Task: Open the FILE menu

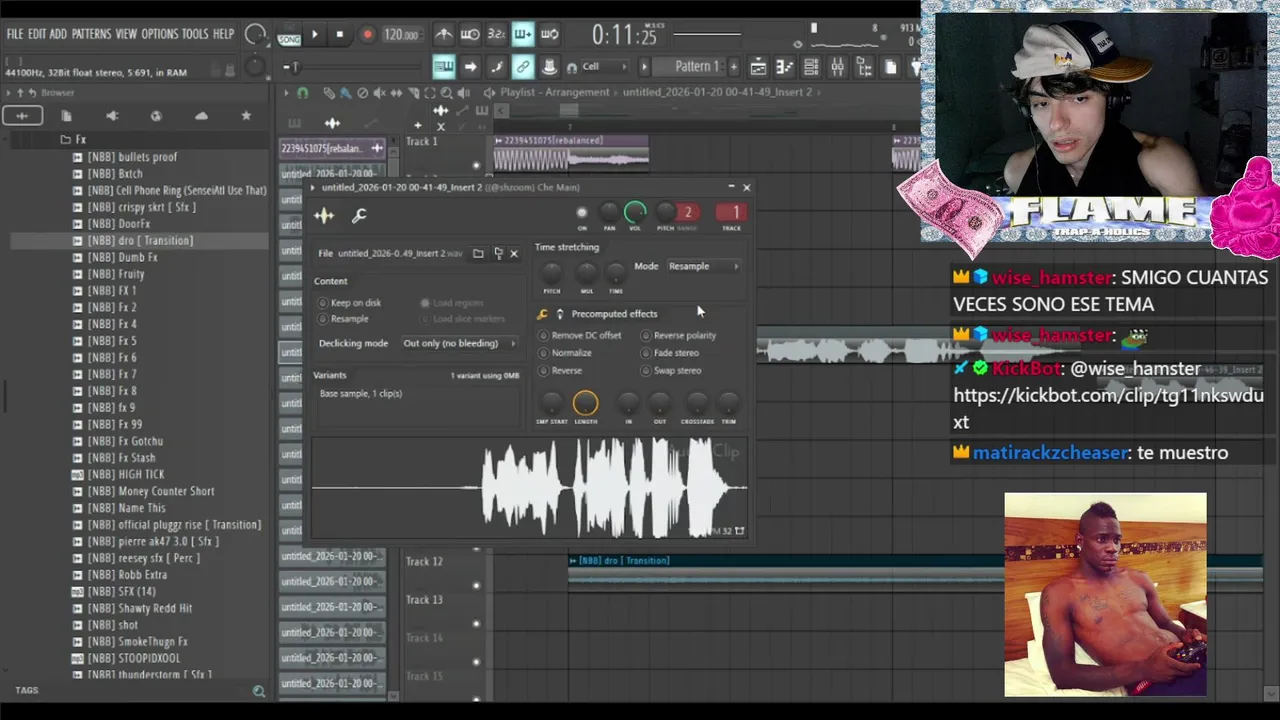Action: click(14, 34)
